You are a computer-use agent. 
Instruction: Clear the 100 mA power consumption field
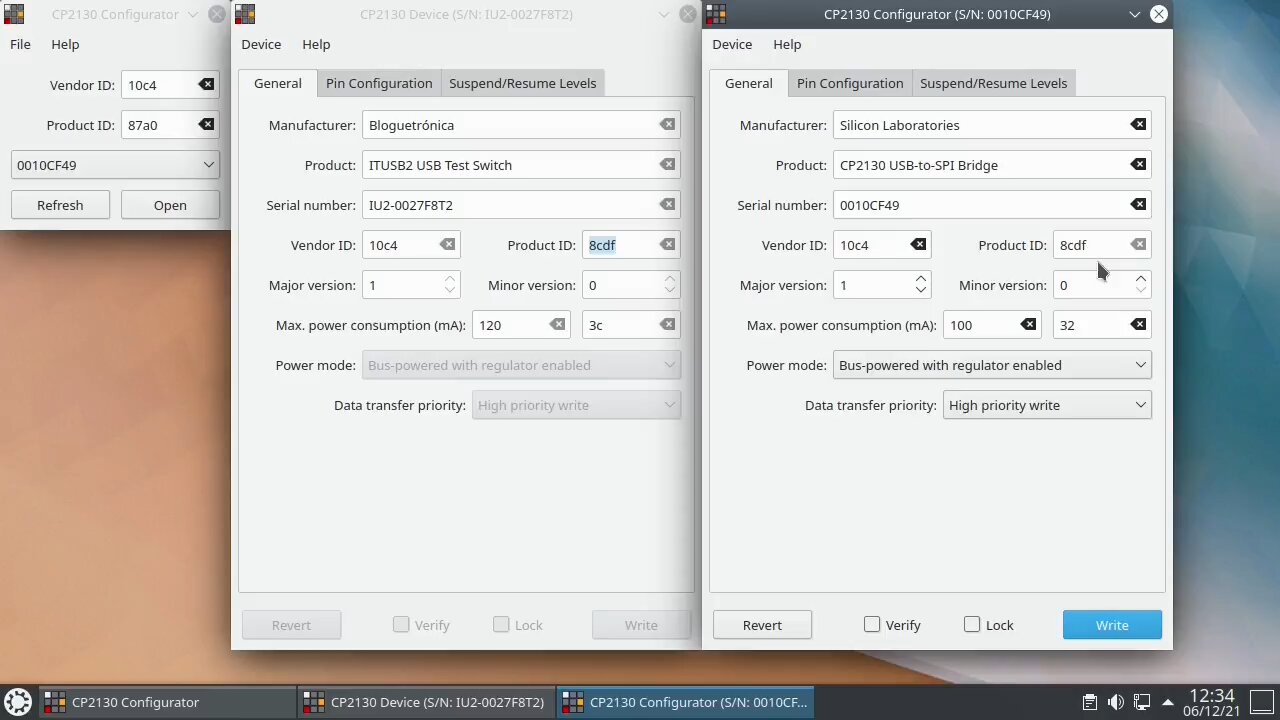[x=1028, y=325]
